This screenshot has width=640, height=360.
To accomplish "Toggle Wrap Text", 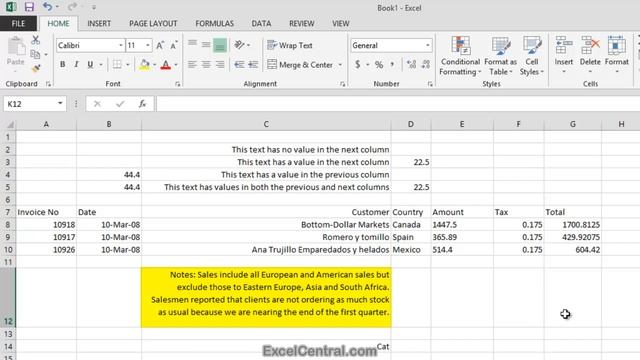I will pos(290,45).
